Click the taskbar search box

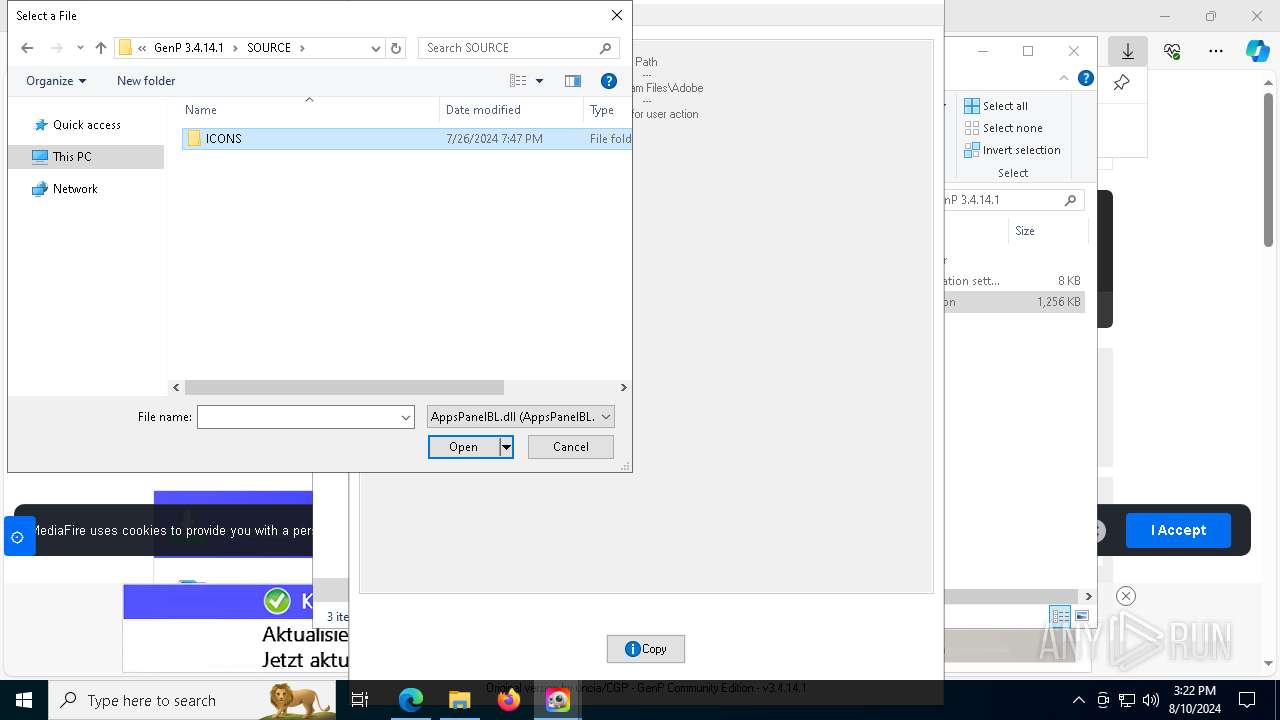[192, 700]
